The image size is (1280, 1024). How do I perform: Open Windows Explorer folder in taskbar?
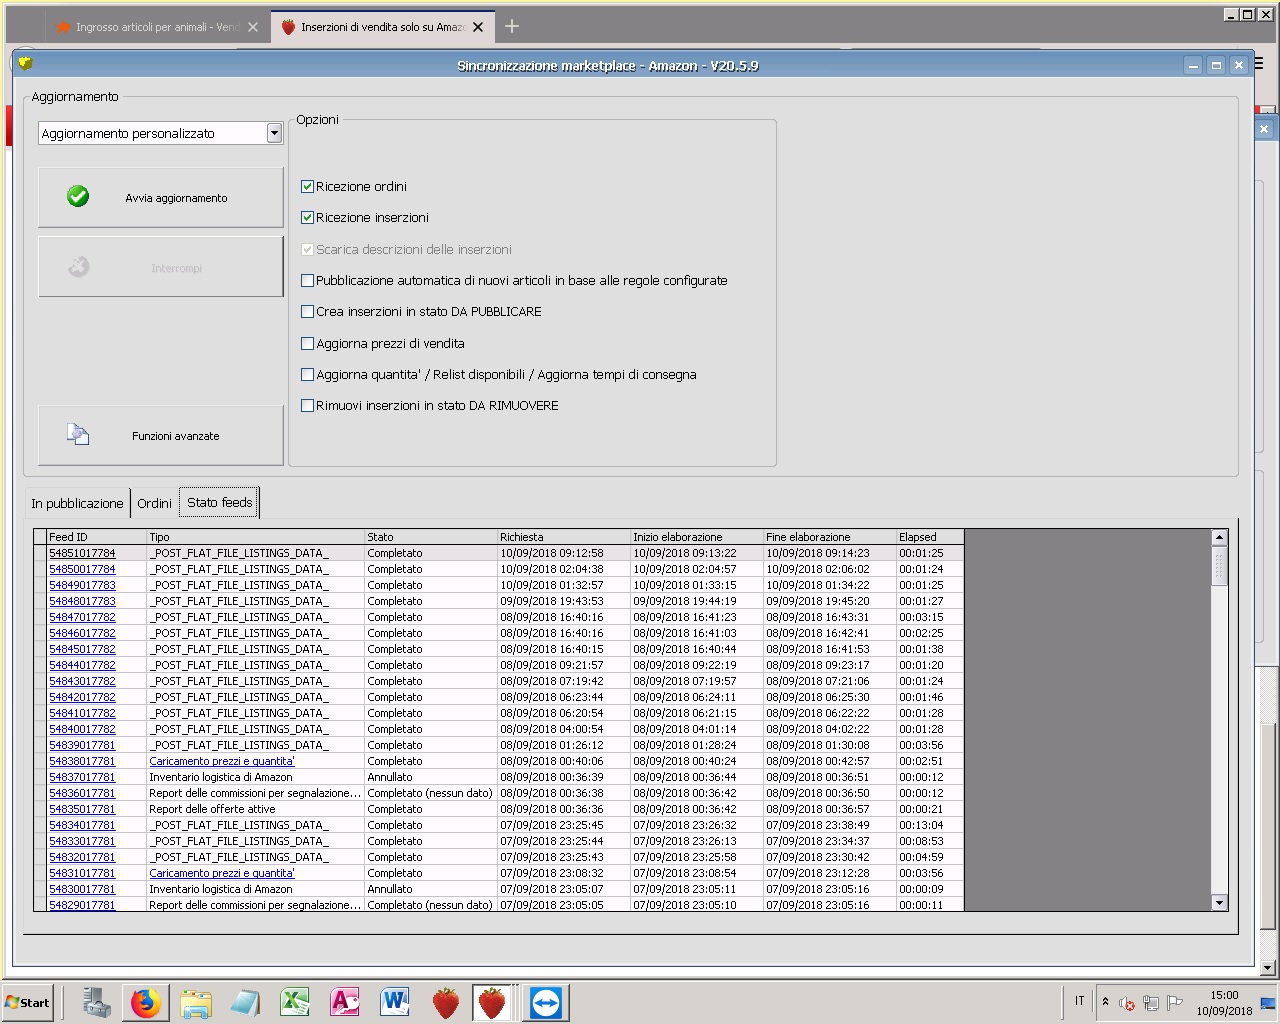tap(196, 1003)
